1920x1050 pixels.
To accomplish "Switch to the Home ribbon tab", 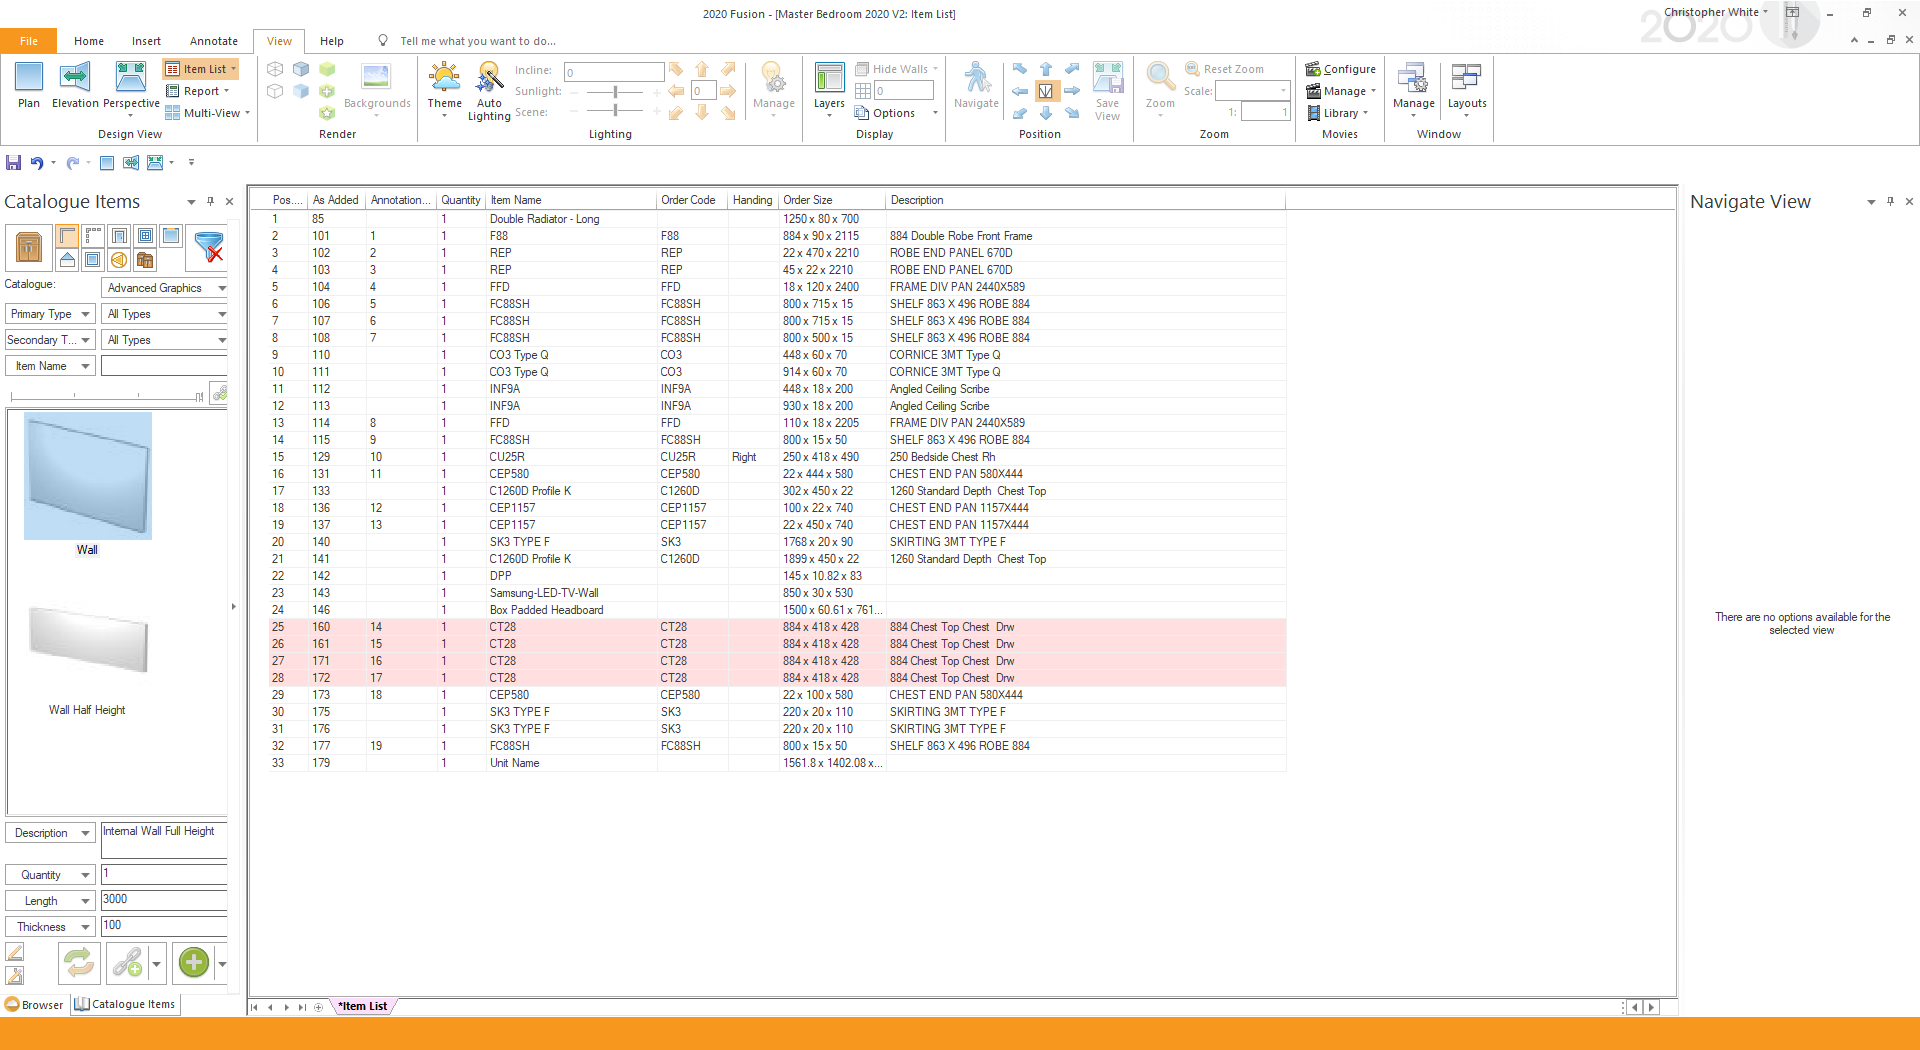I will tap(89, 41).
